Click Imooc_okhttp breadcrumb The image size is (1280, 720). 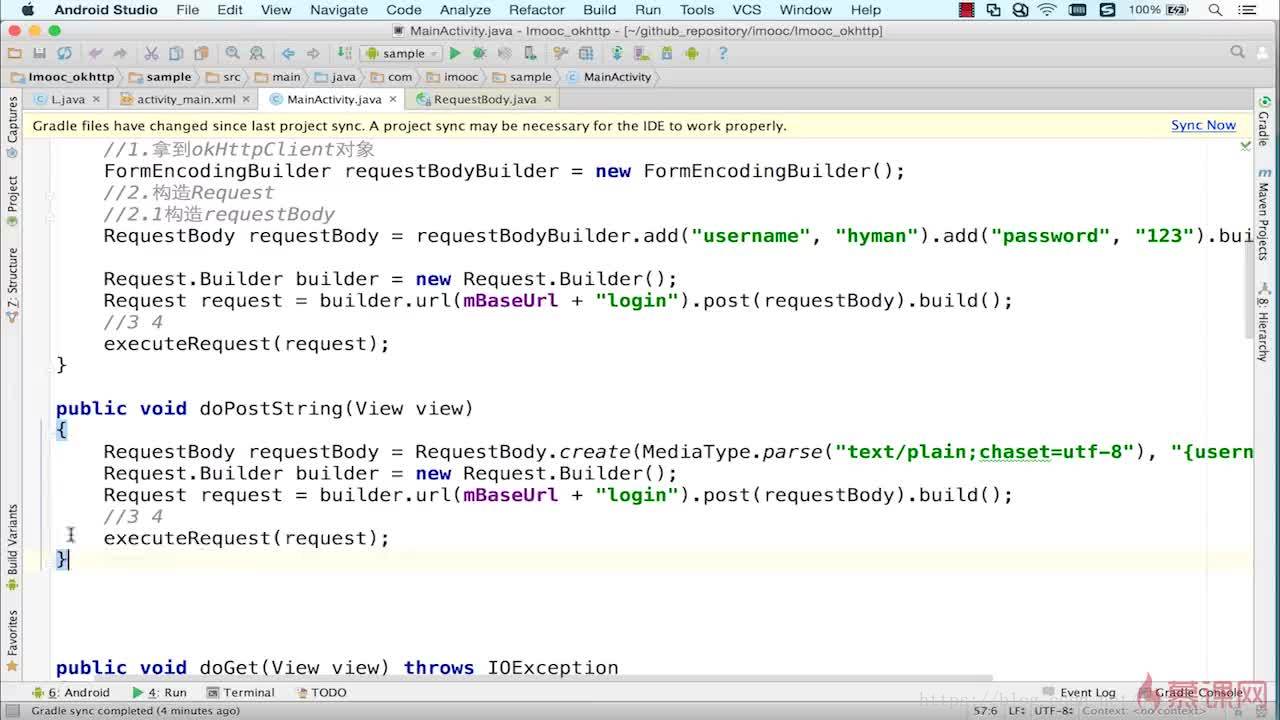pyautogui.click(x=63, y=77)
